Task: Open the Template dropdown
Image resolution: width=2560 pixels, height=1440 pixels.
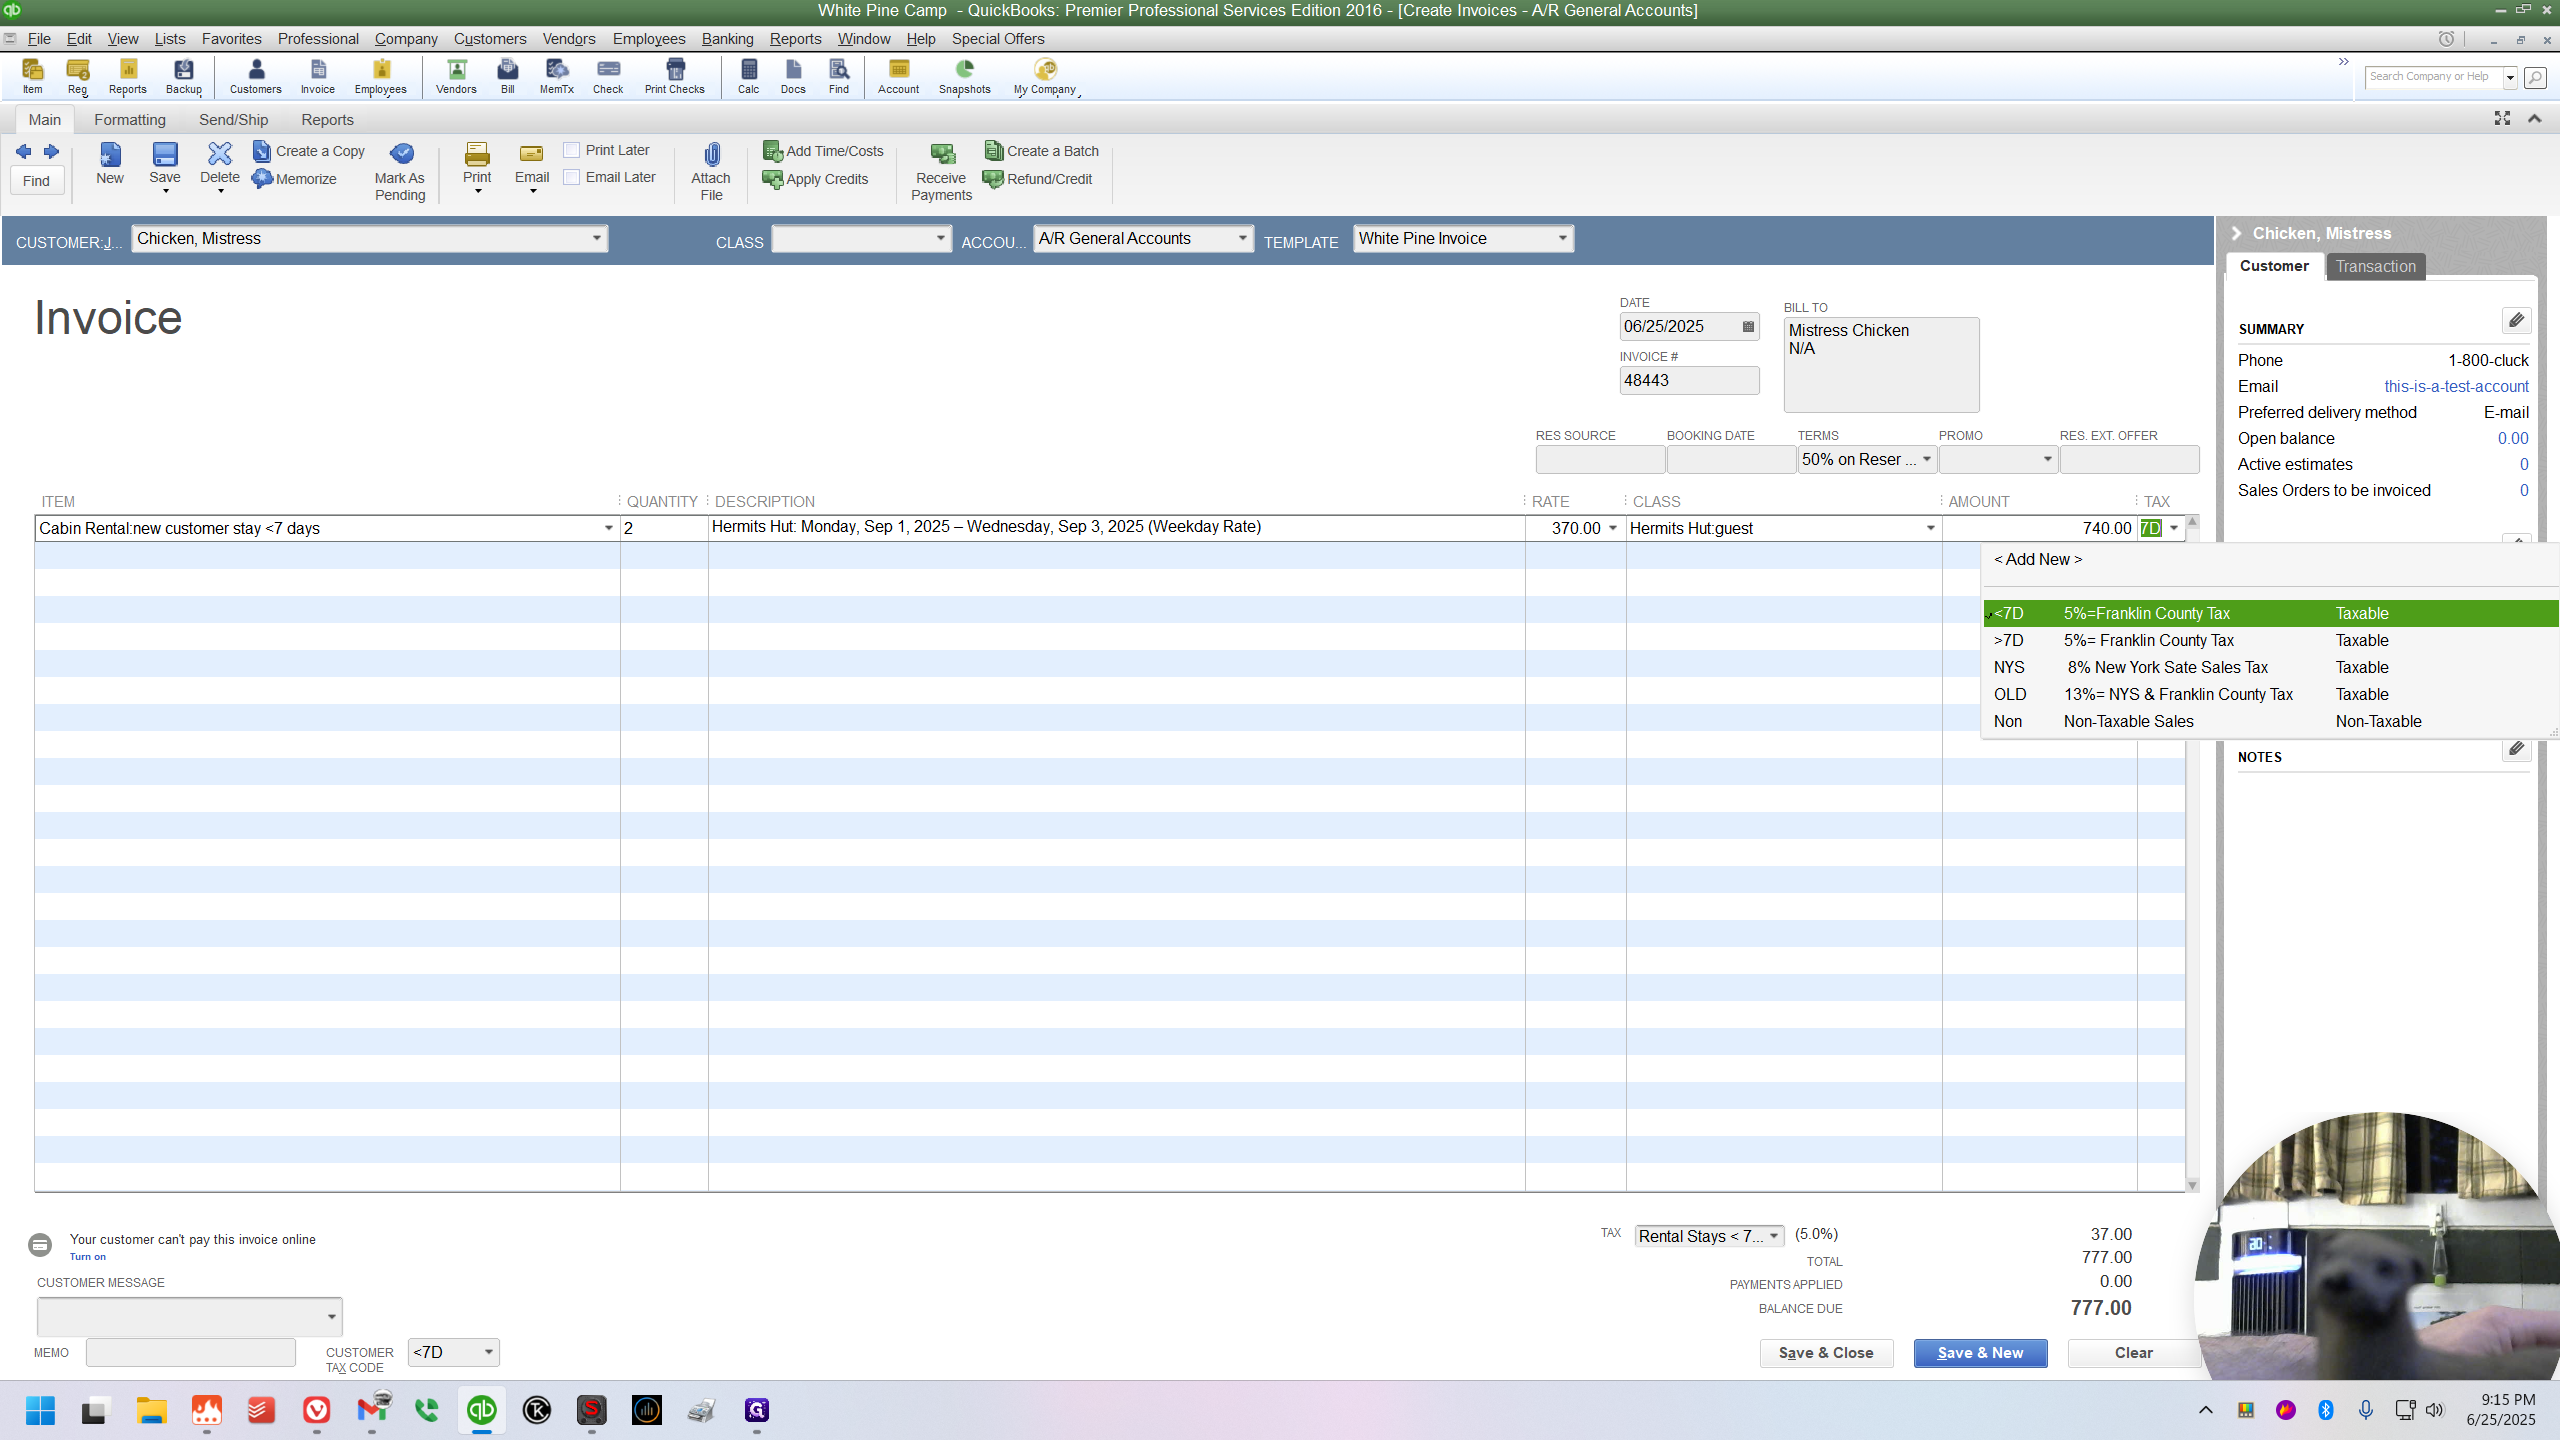Action: click(x=1562, y=238)
